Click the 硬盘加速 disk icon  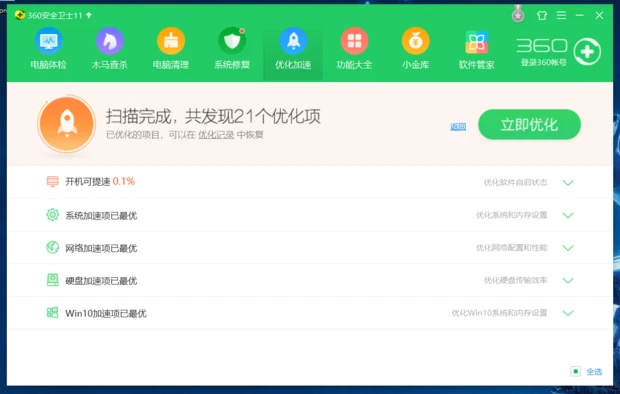point(53,280)
